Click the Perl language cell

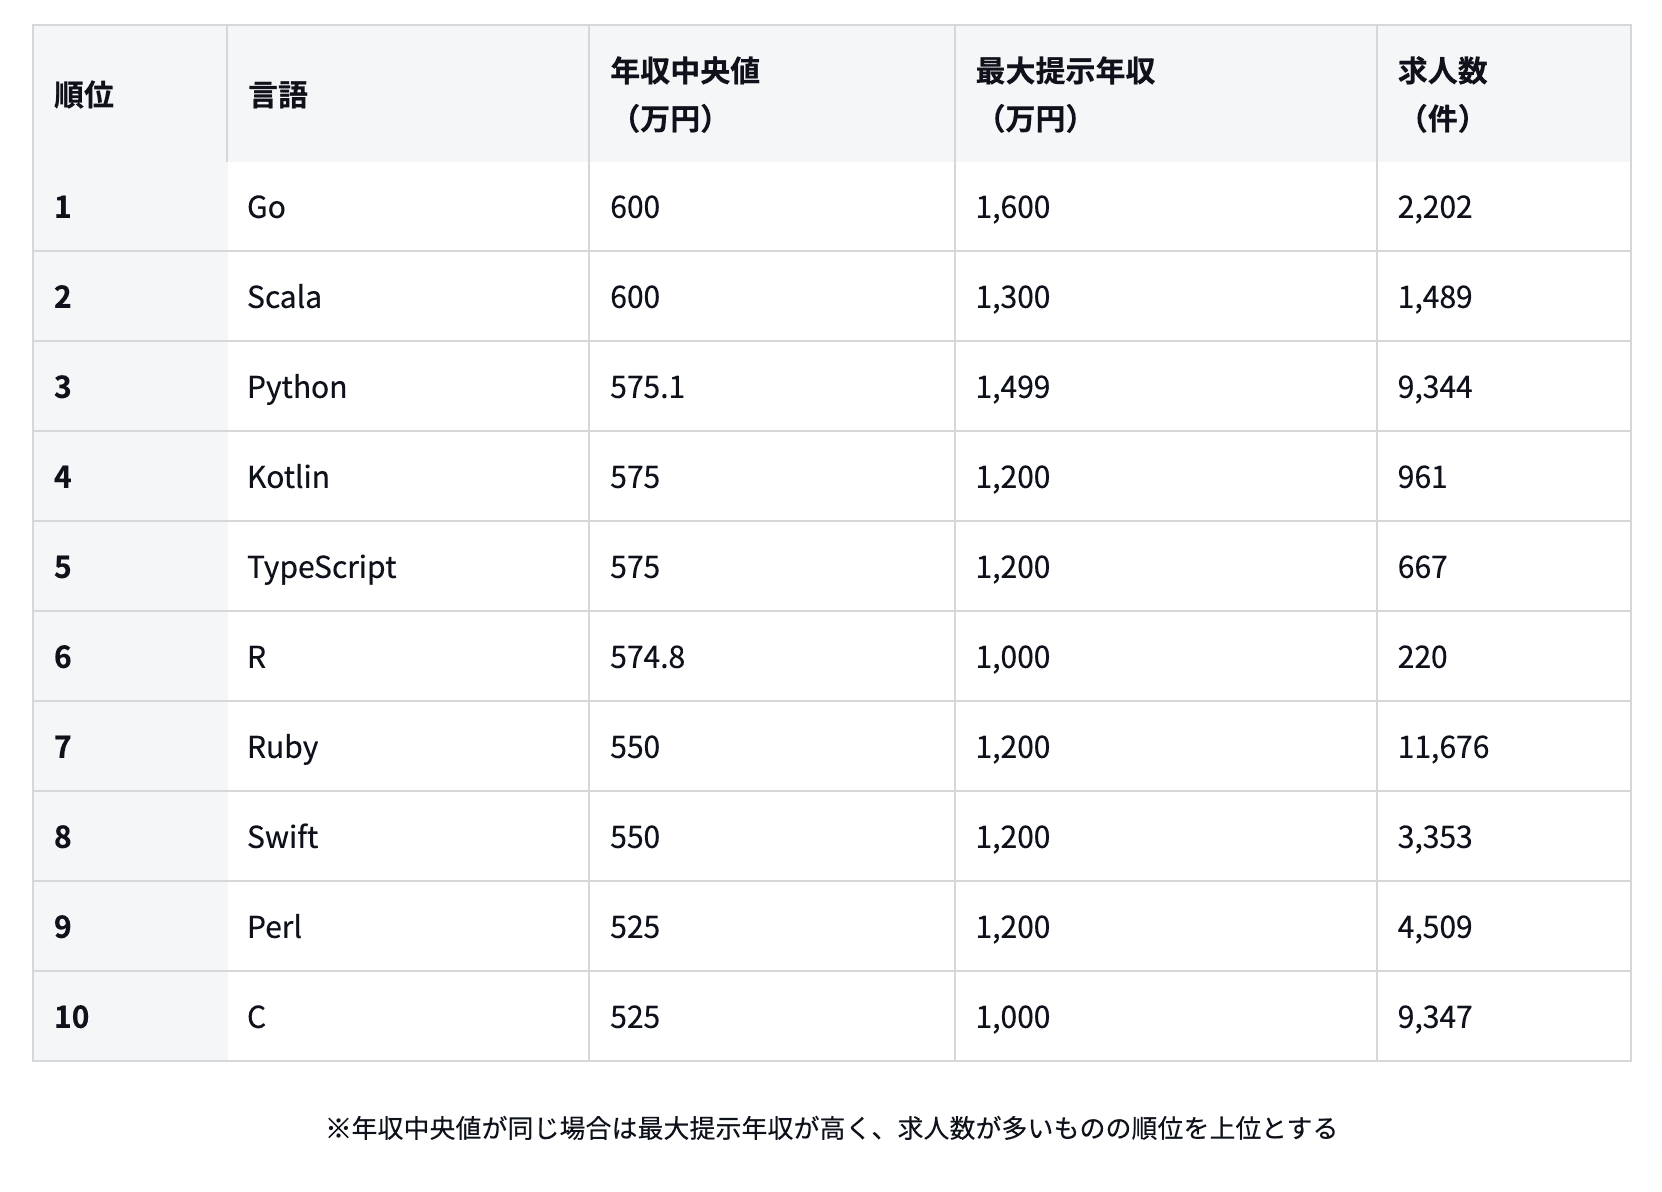274,927
